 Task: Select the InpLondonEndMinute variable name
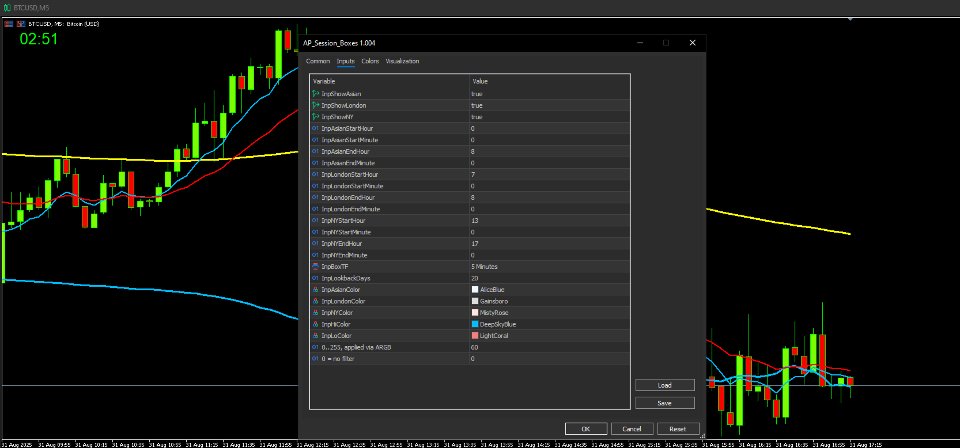(x=351, y=209)
